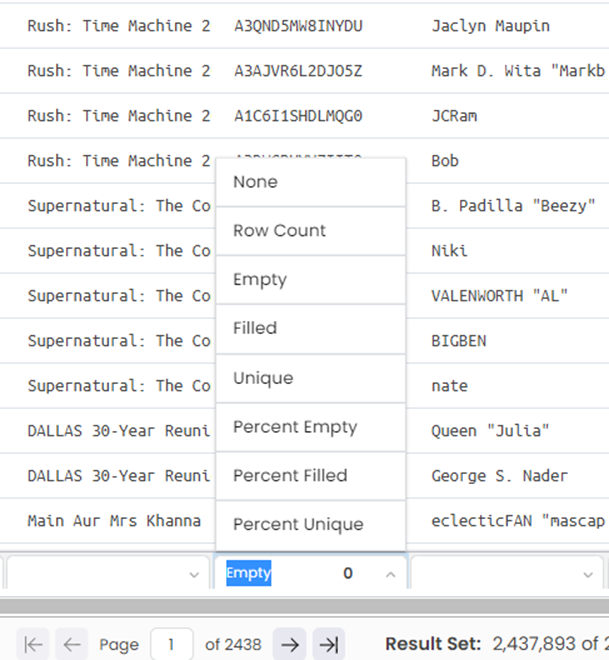Select the VALENWORTH "AL" cell
The width and height of the screenshot is (609, 660).
(500, 296)
